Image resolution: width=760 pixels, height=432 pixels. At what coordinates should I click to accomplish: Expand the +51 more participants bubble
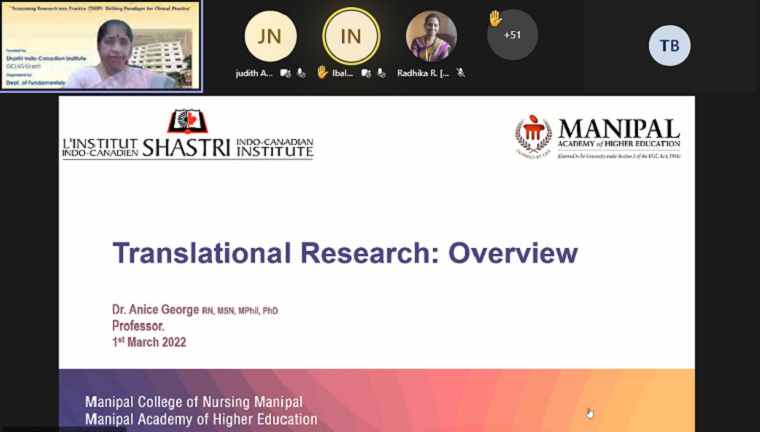click(x=513, y=37)
